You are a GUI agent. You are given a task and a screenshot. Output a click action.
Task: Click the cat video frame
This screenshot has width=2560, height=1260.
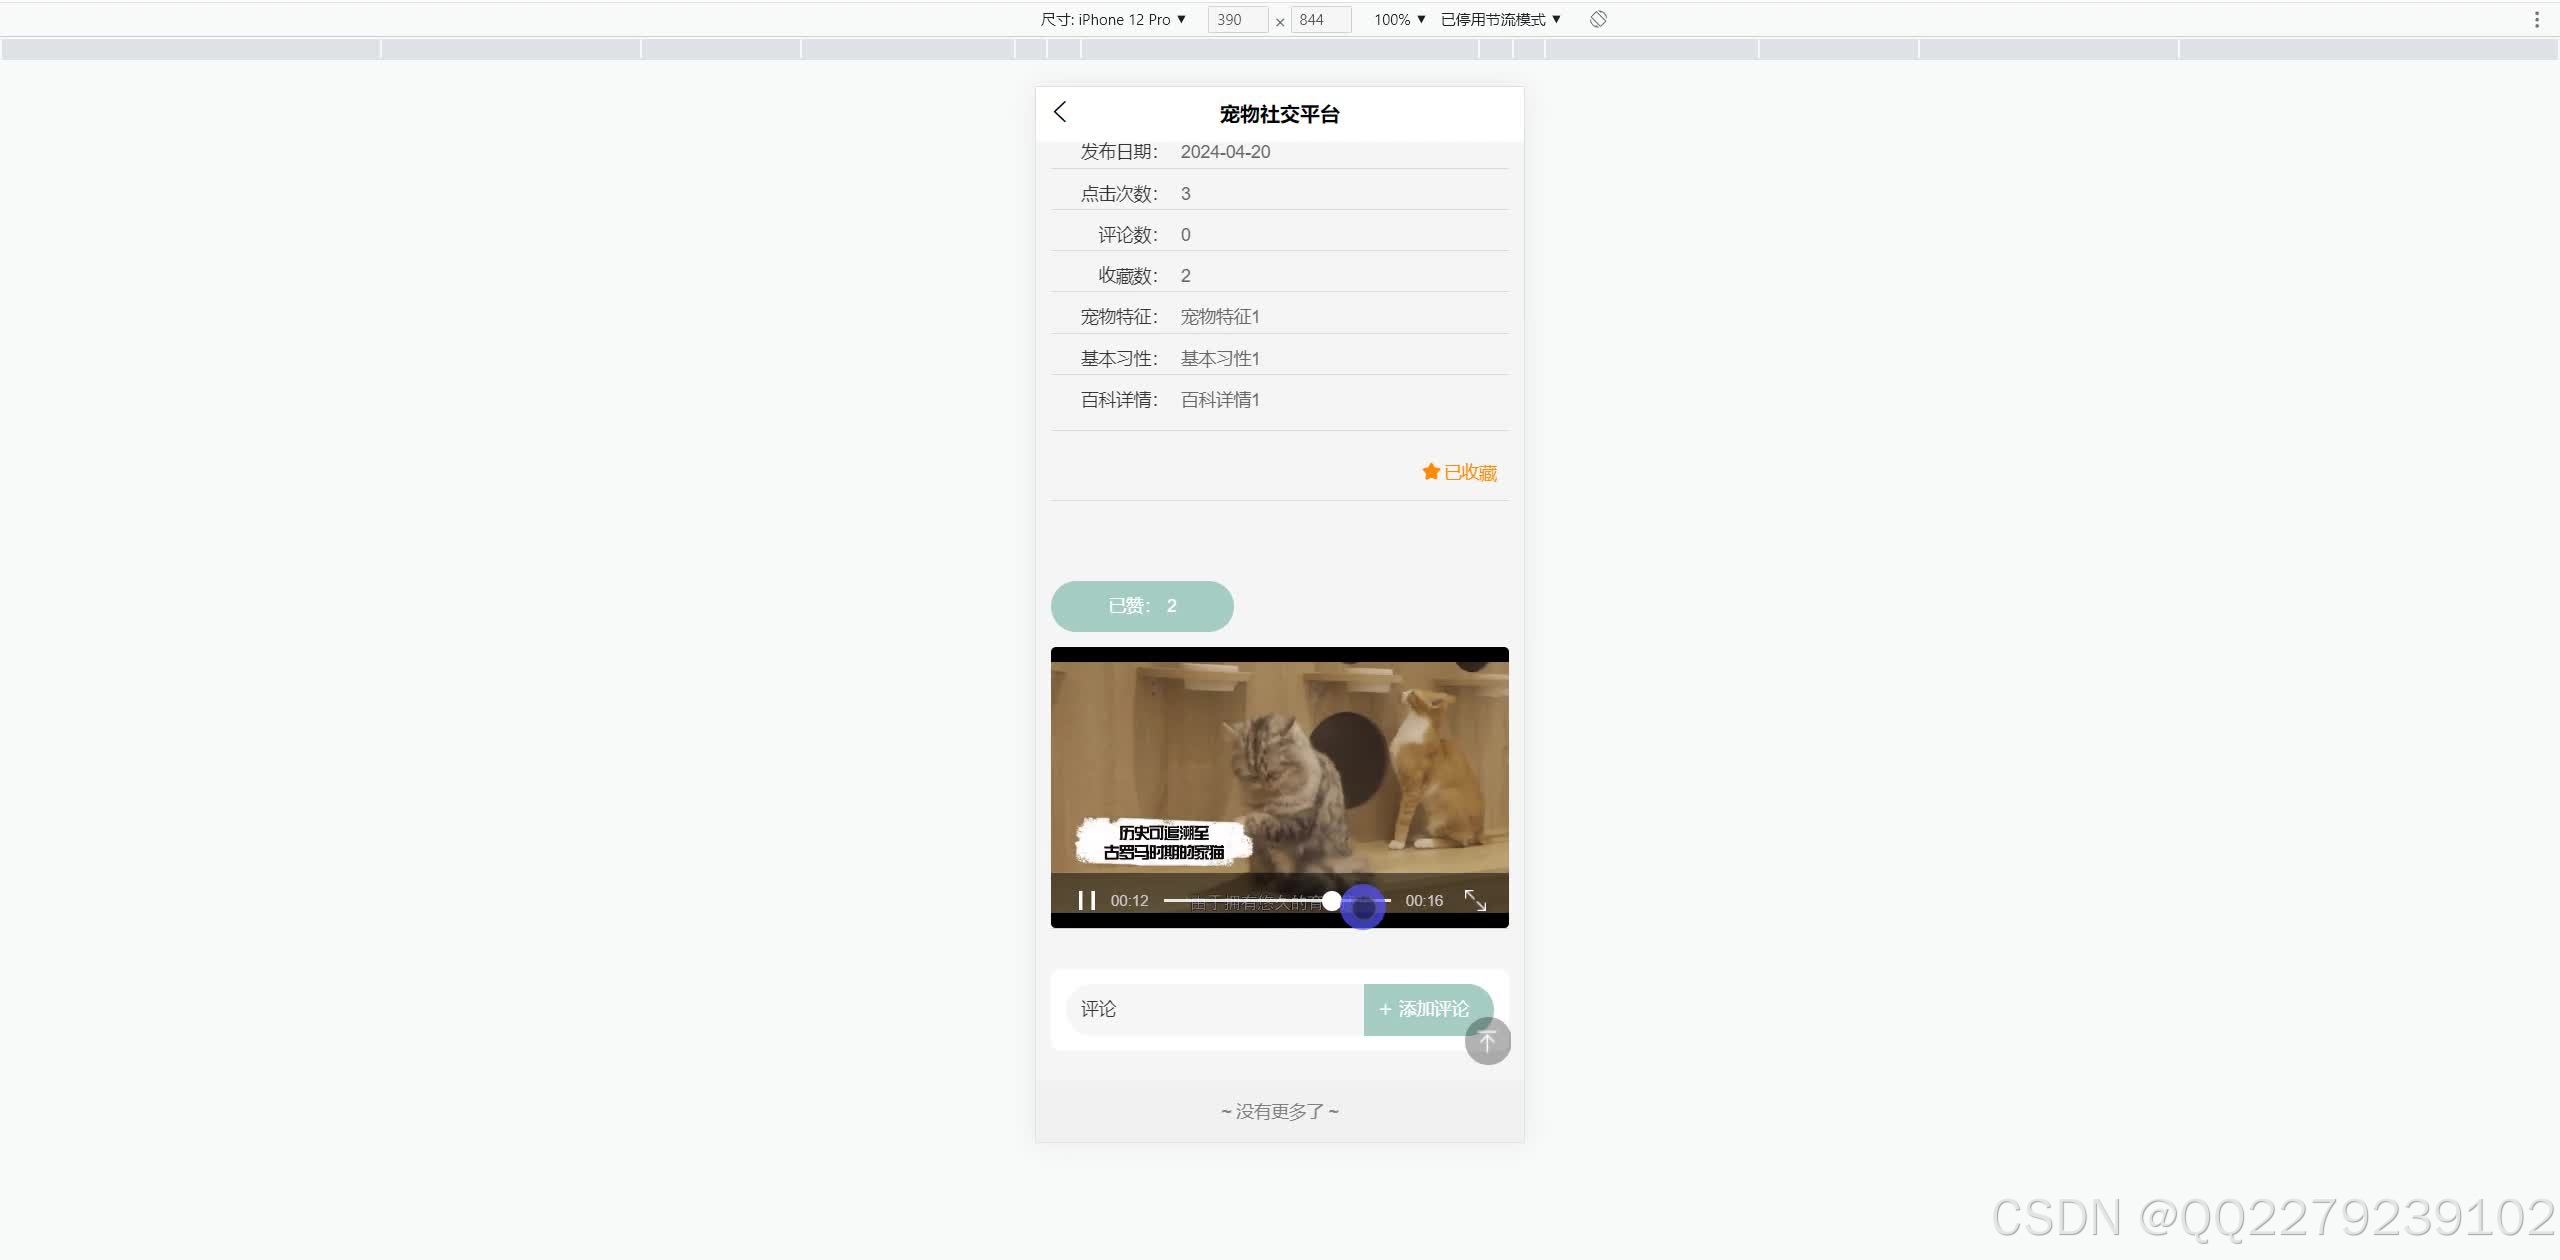[x=1279, y=760]
